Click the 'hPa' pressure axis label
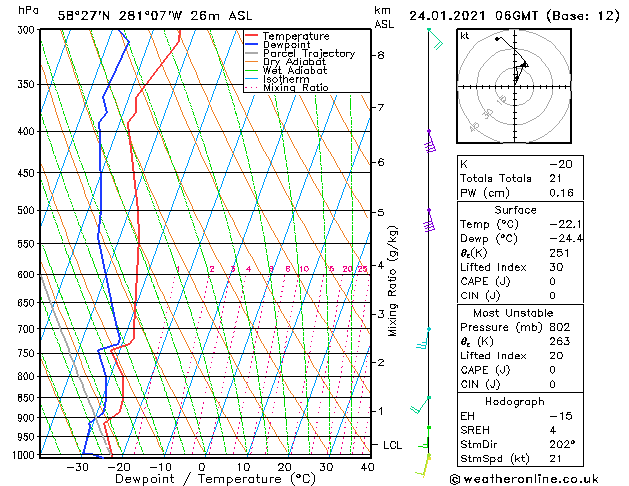 point(28,10)
